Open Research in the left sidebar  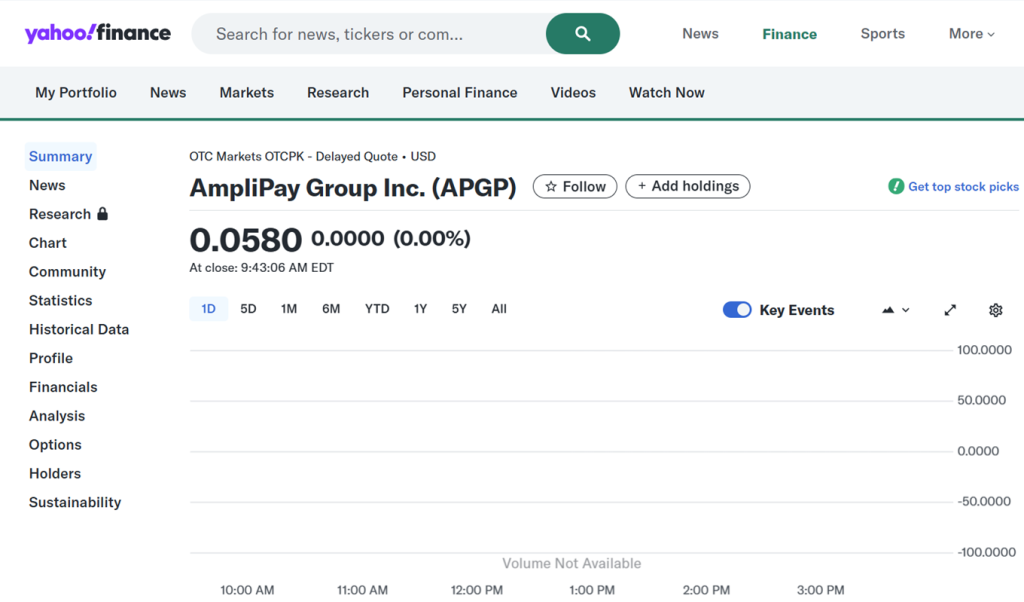tap(60, 214)
